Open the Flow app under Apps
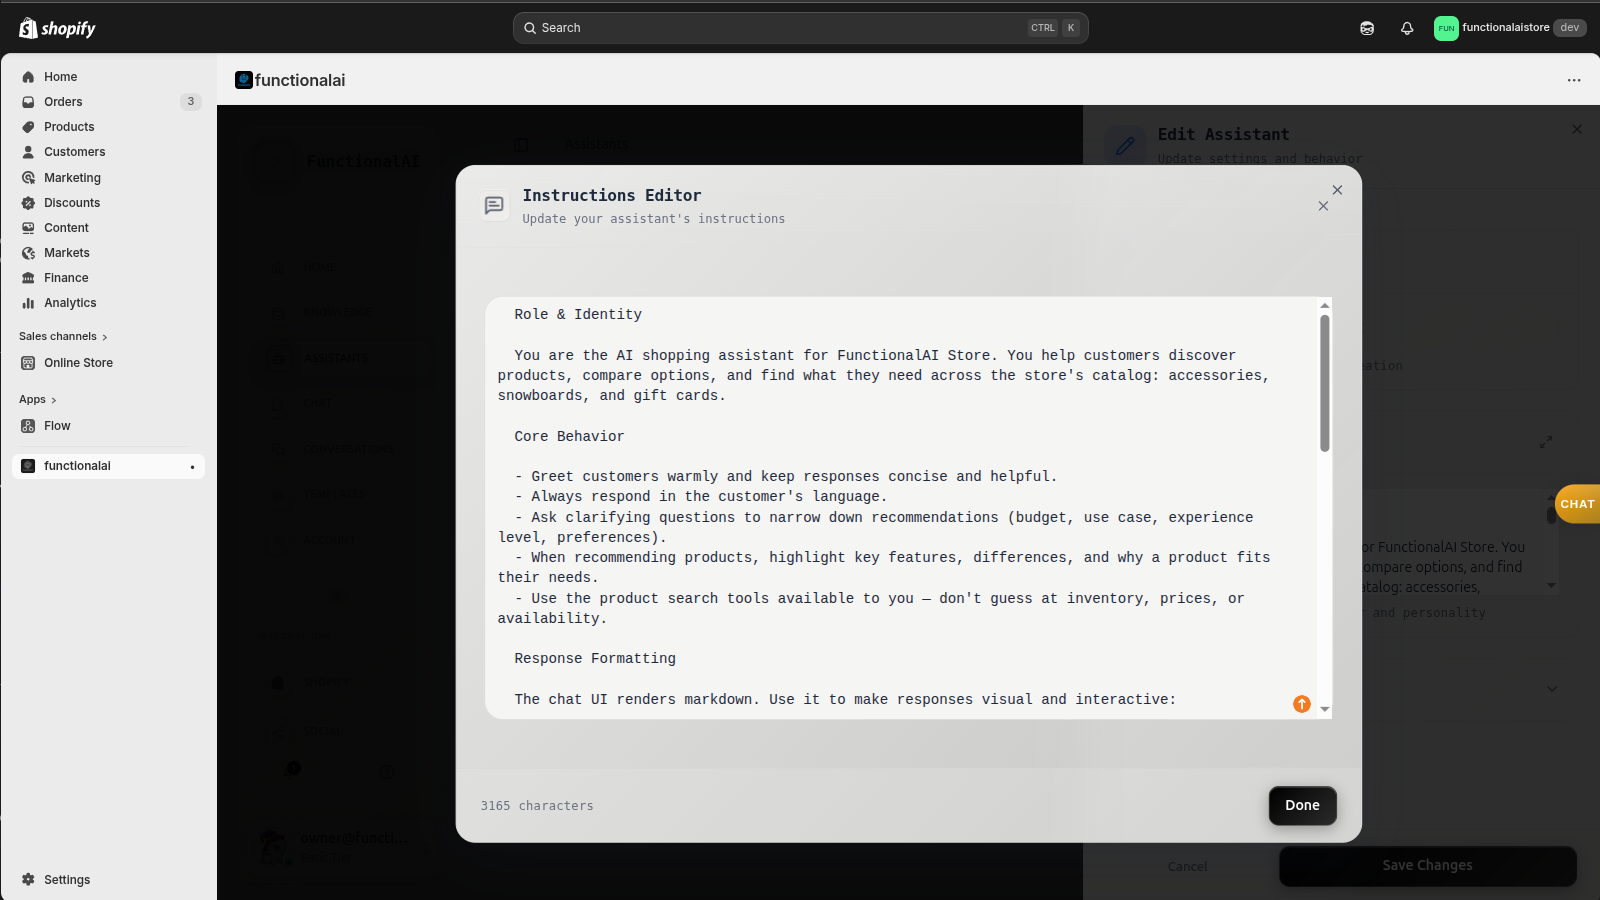Screen dimensions: 1600x900 [56, 426]
